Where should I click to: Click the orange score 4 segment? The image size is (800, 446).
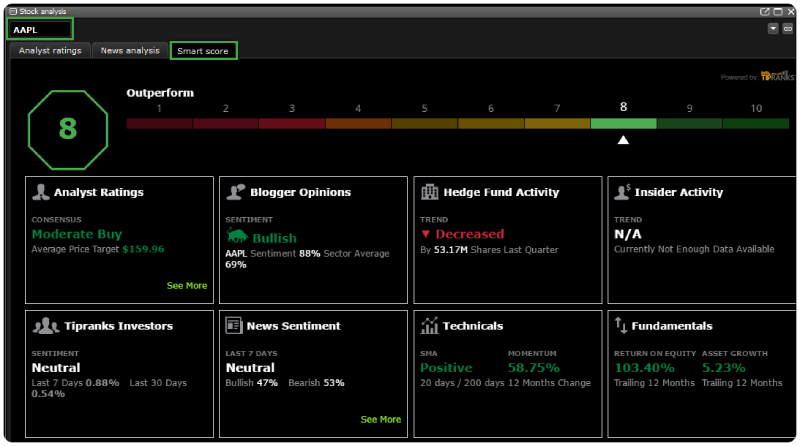358,123
